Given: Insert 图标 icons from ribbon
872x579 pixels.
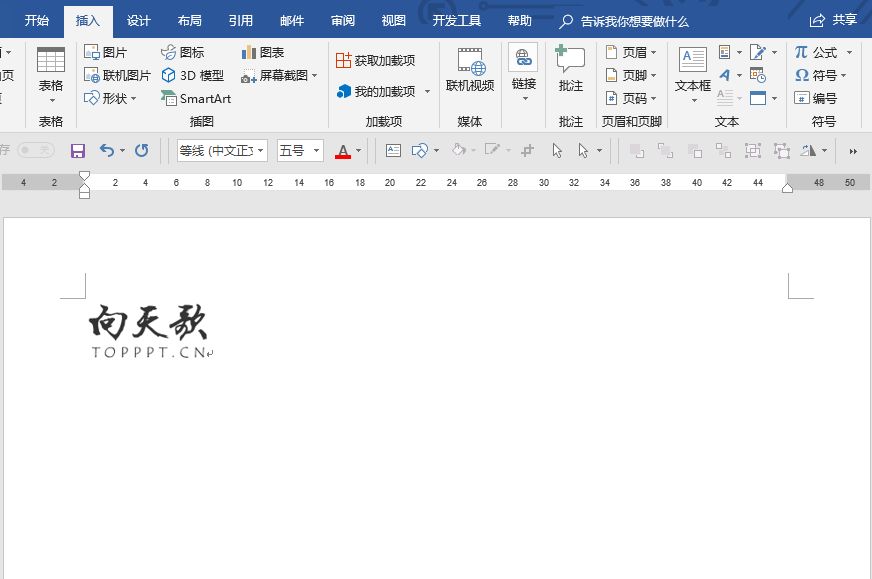Looking at the screenshot, I should point(182,52).
